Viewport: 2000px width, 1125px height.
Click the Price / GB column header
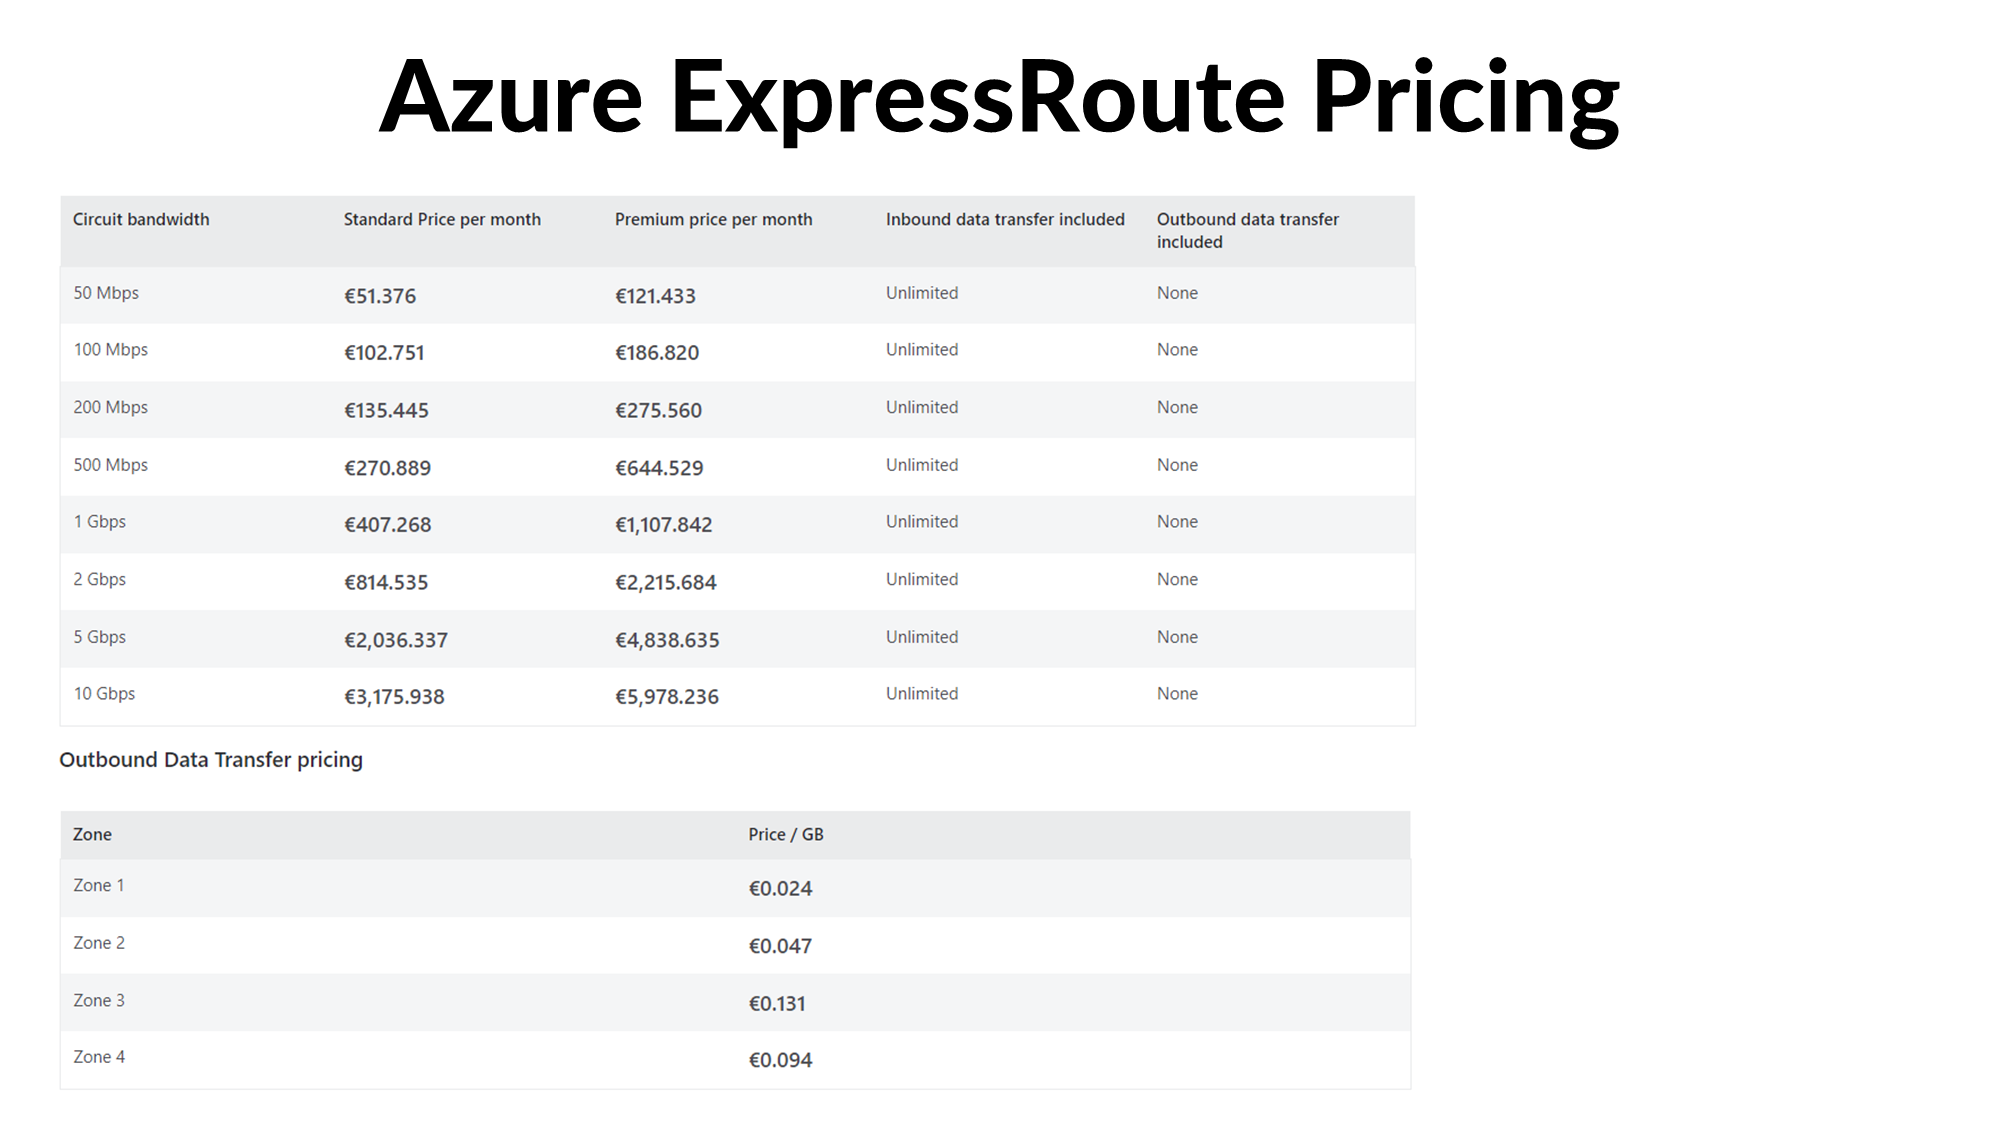tap(786, 834)
